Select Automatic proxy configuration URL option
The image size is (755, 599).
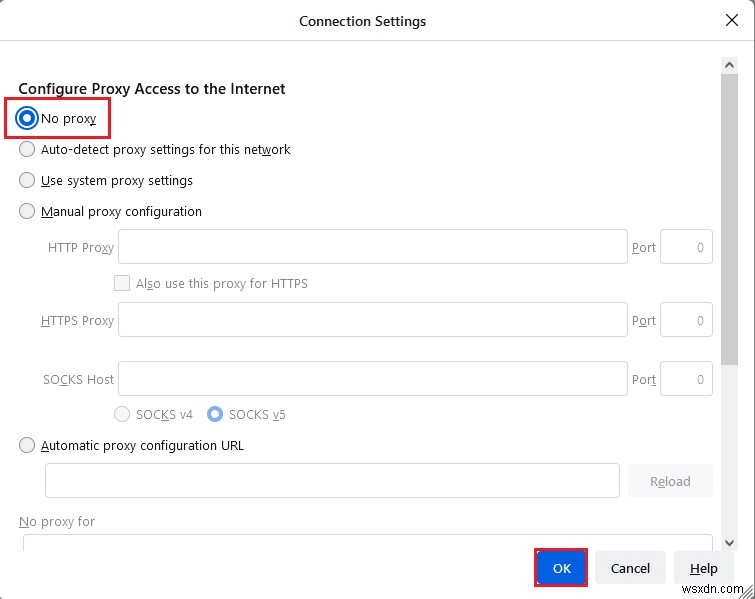[26, 445]
